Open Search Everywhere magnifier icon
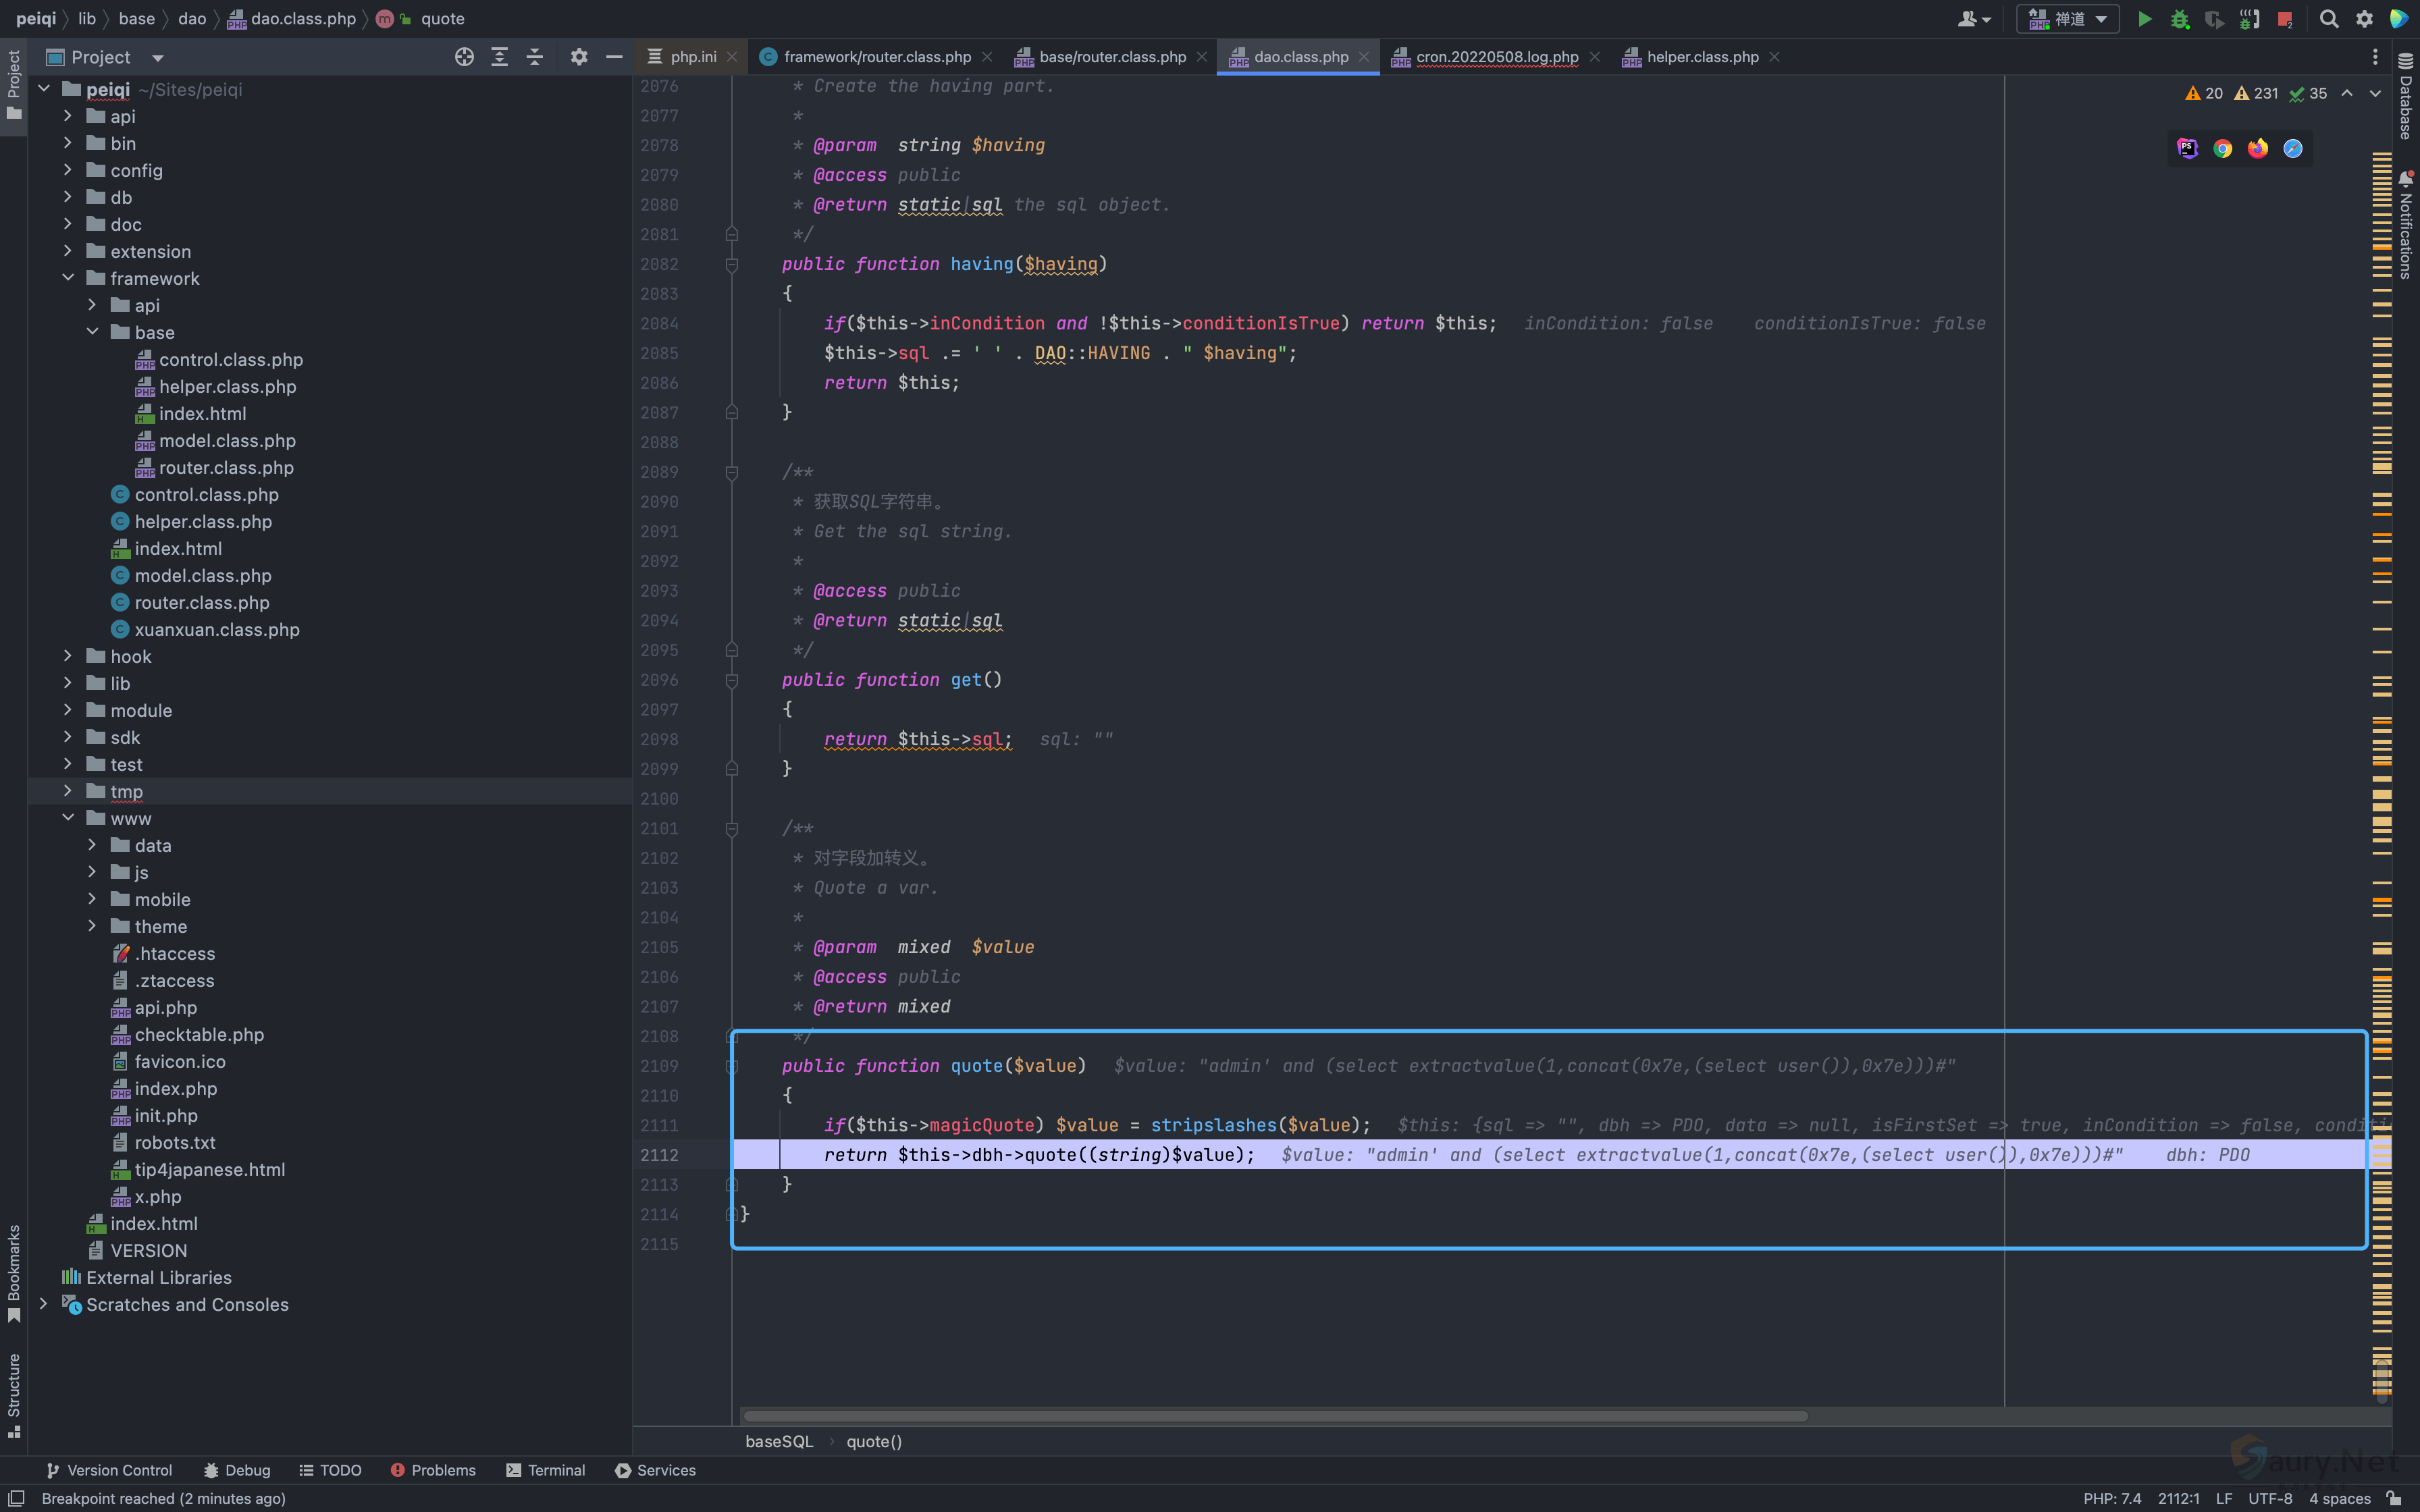Viewport: 2420px width, 1512px height. [x=2329, y=19]
